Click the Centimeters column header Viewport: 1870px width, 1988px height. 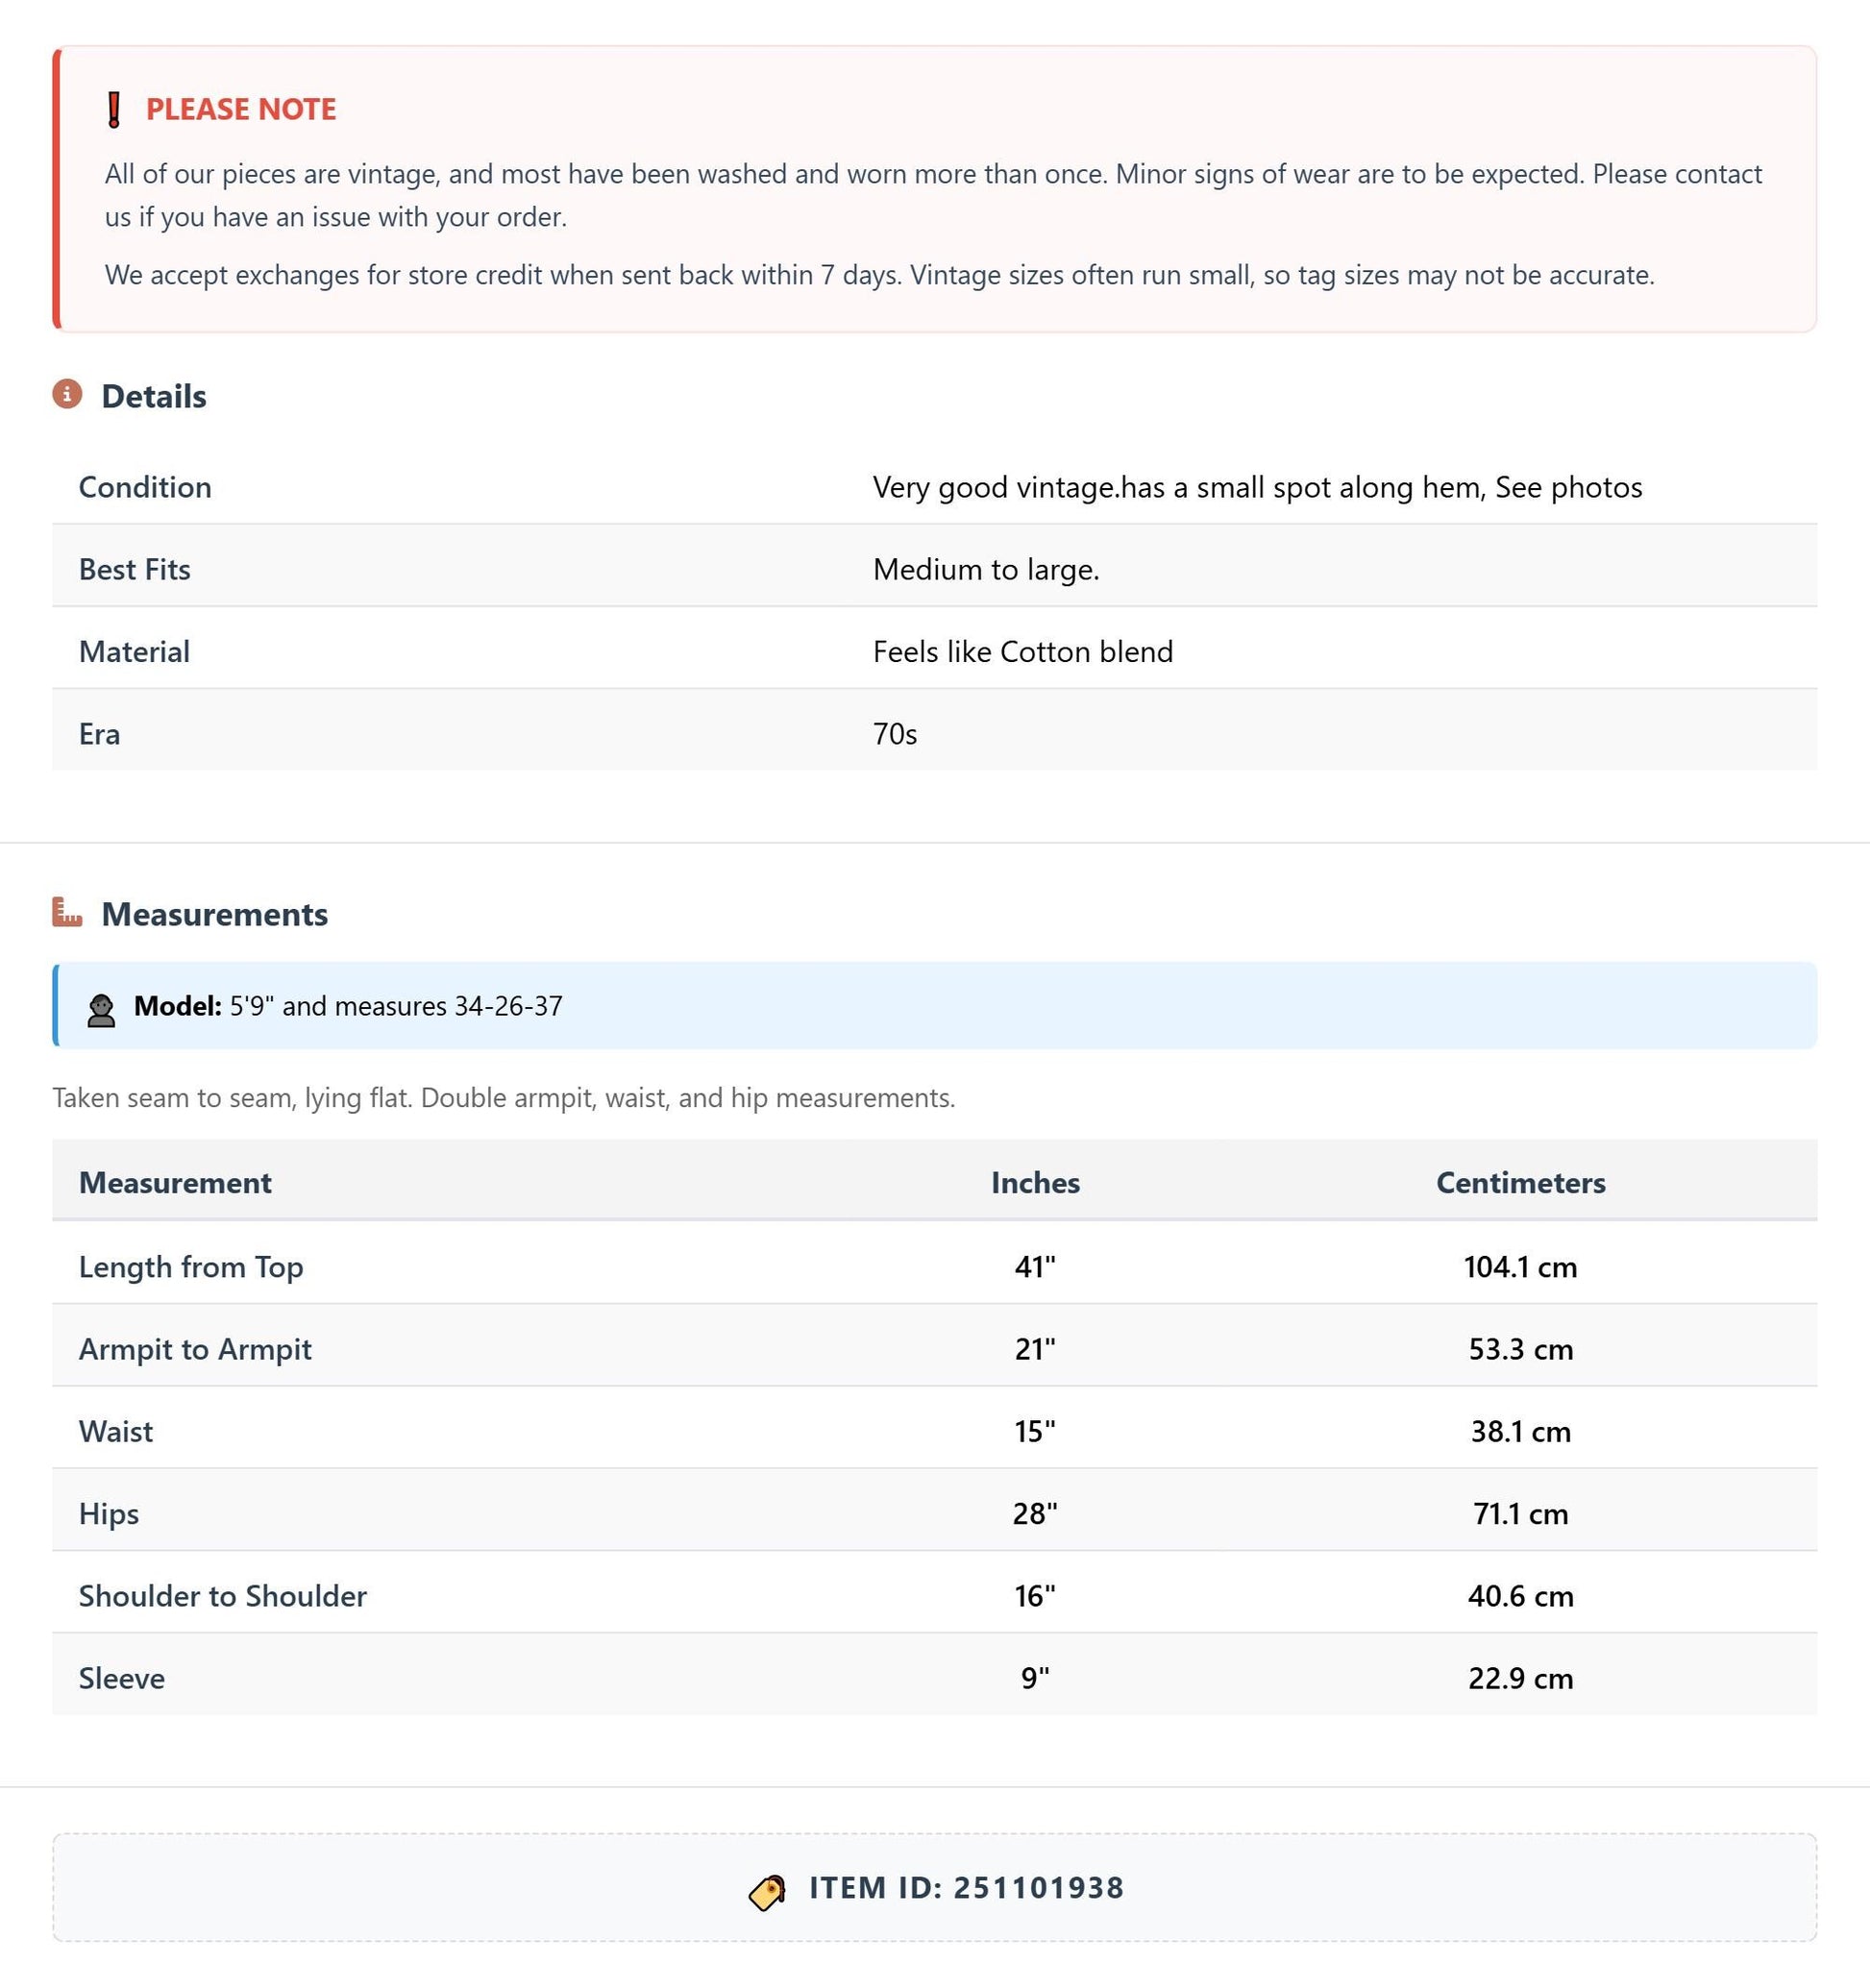coord(1520,1182)
